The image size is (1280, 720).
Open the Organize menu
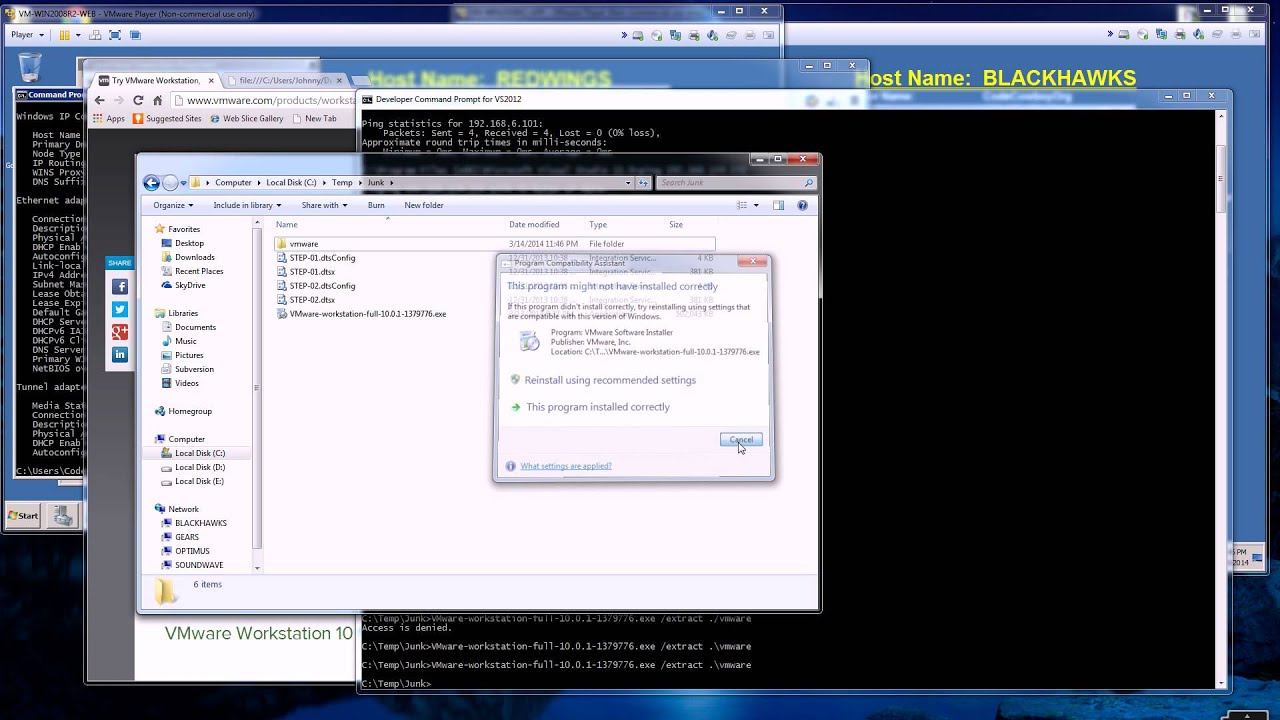(x=173, y=205)
